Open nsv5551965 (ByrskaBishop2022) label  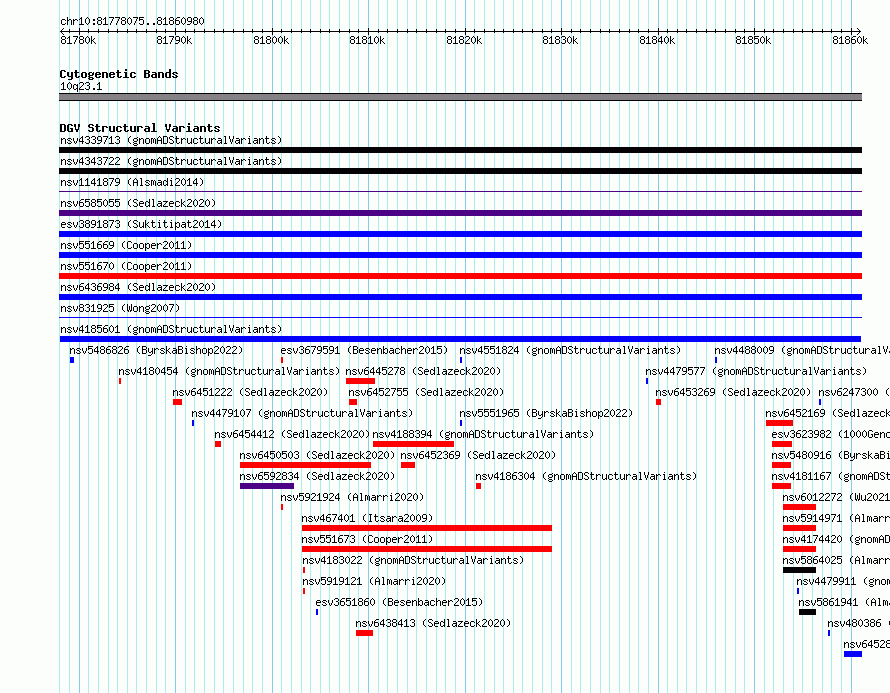click(x=546, y=413)
